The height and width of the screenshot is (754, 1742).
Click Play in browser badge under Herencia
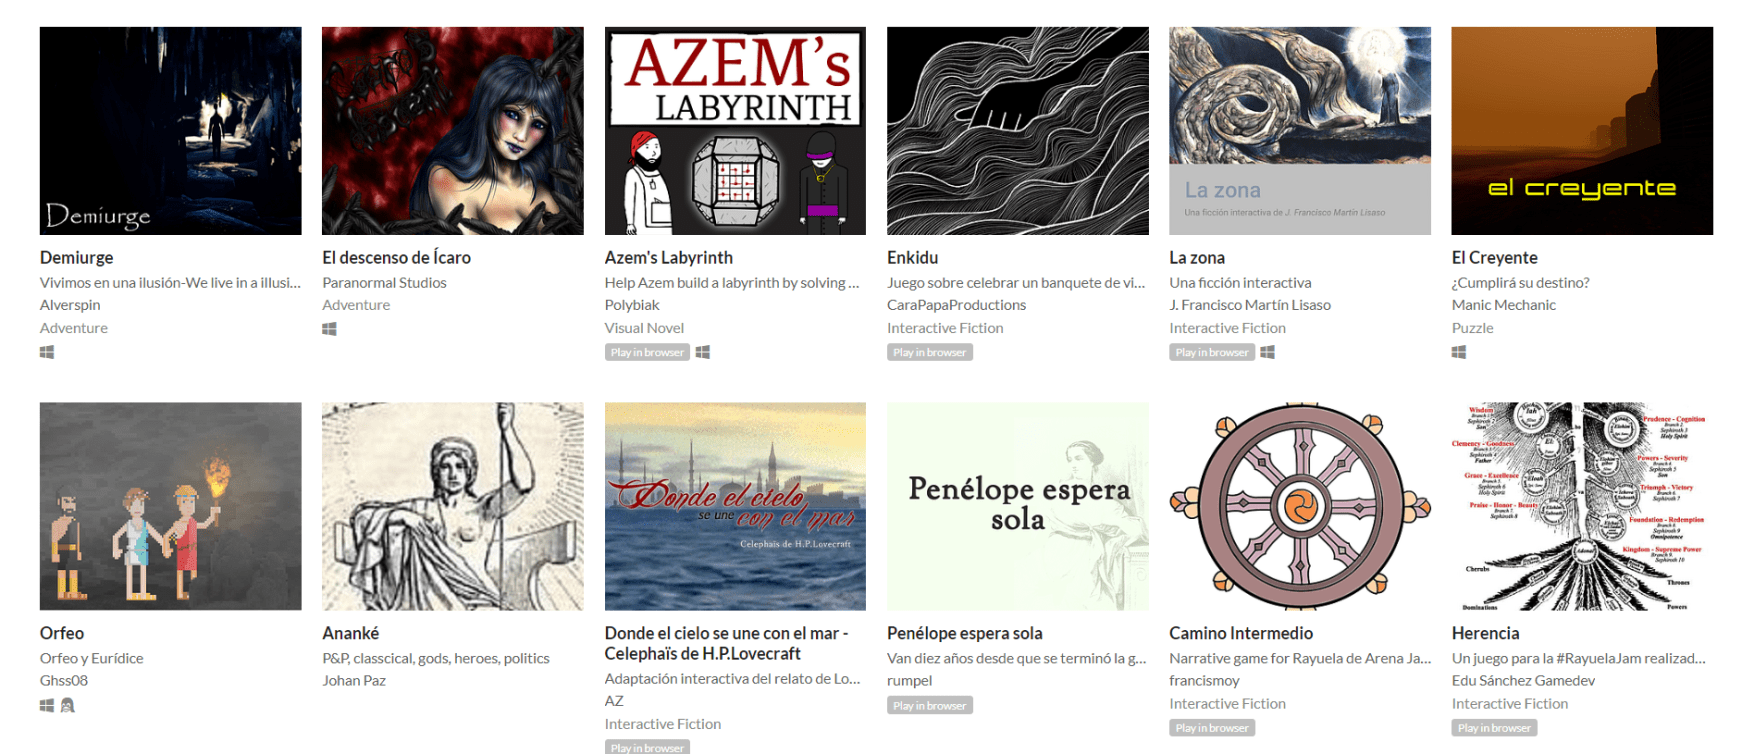pos(1494,728)
